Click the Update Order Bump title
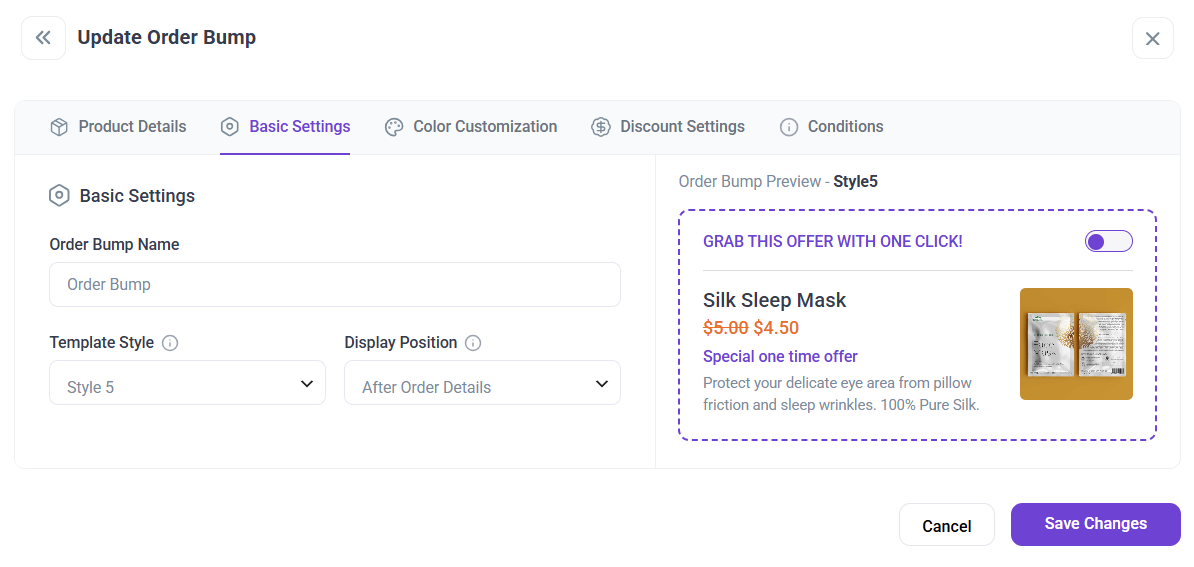This screenshot has width=1194, height=567. coord(167,37)
